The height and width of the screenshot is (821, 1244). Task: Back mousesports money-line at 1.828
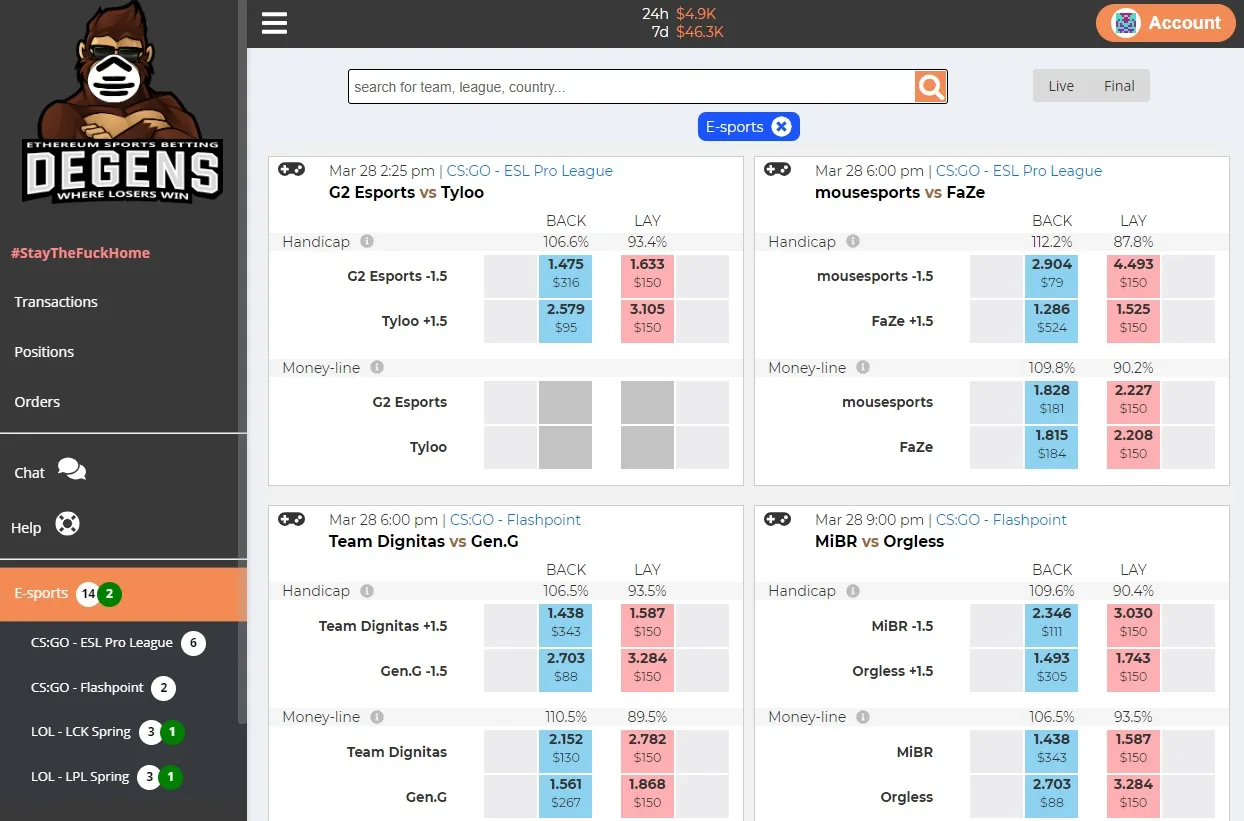tap(1051, 402)
